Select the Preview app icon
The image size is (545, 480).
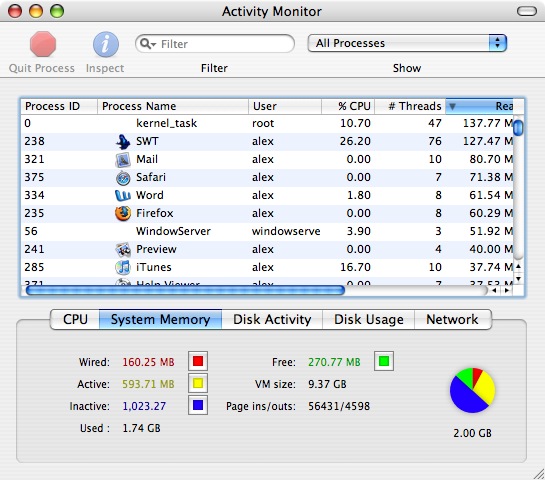[x=123, y=249]
